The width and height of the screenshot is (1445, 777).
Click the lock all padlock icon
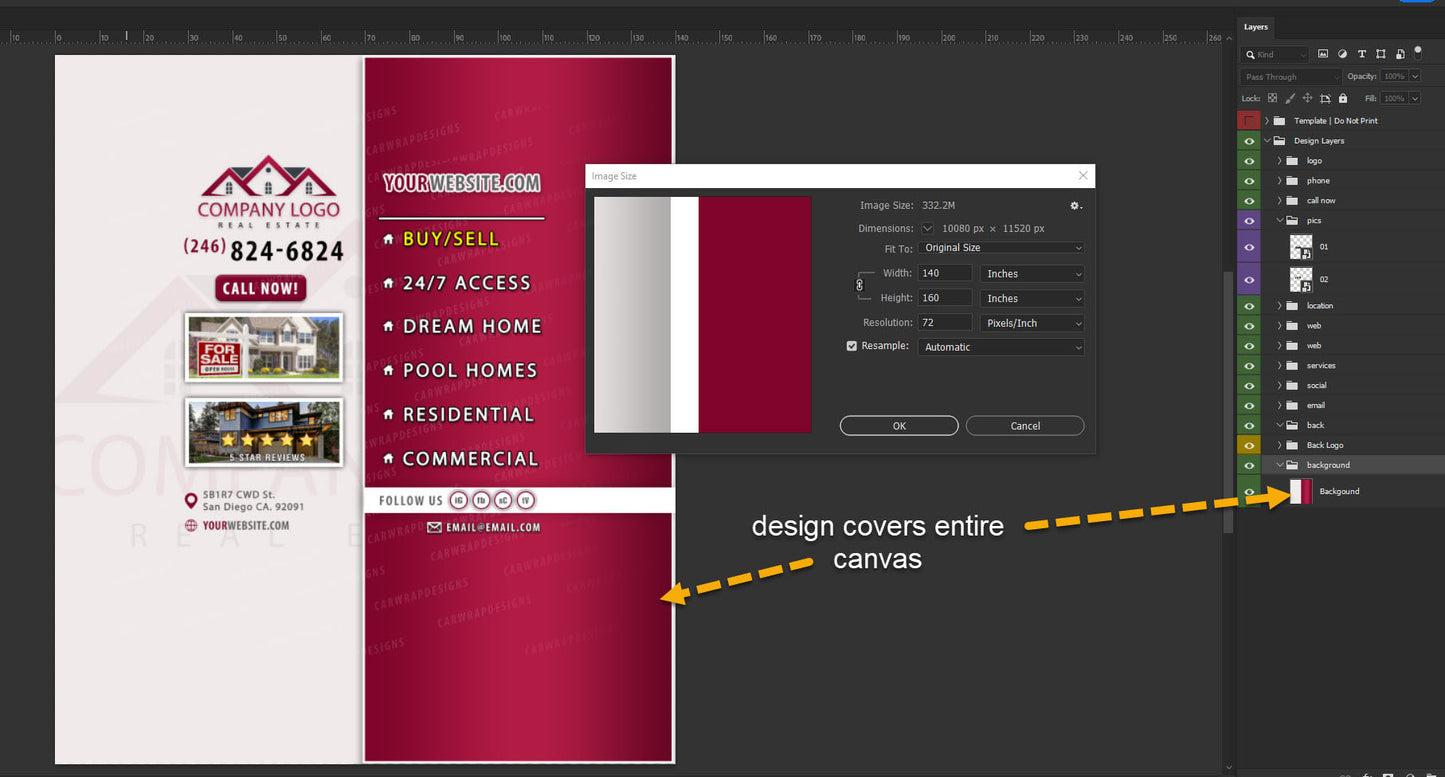tap(1343, 98)
